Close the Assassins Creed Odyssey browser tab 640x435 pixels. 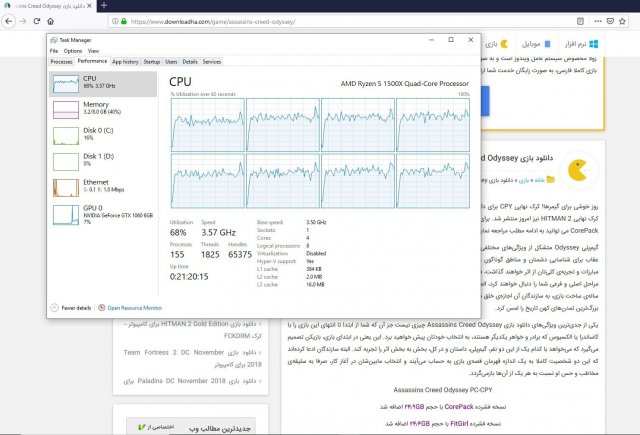[x=89, y=6]
